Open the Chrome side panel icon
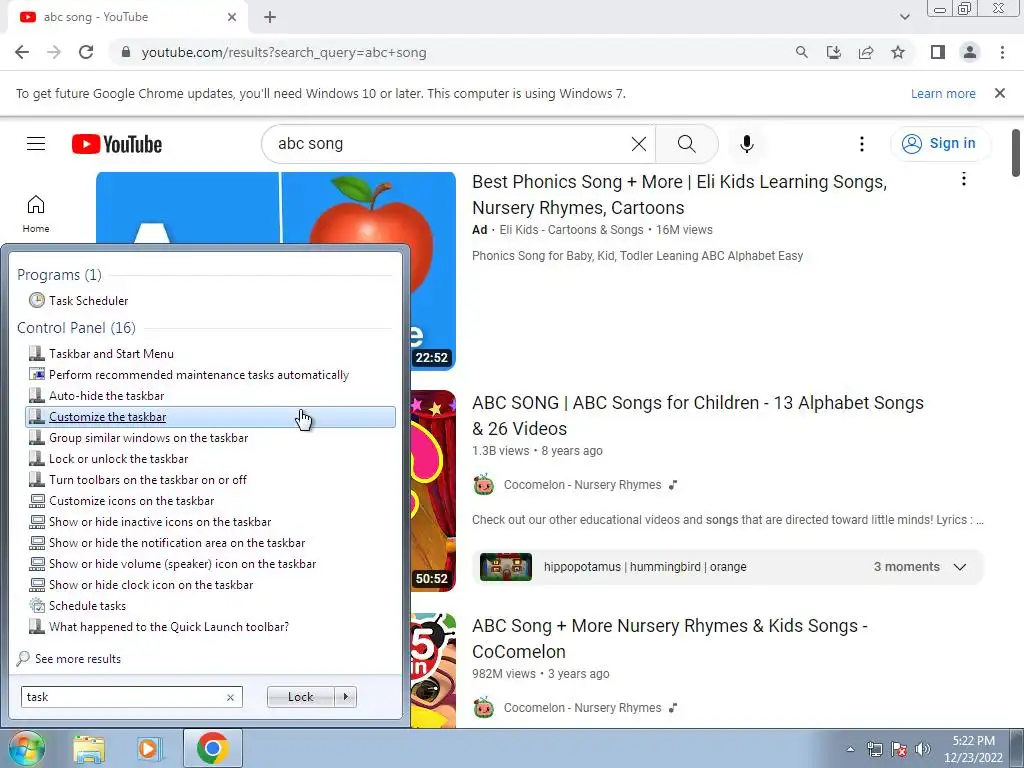This screenshot has width=1024, height=768. [938, 52]
